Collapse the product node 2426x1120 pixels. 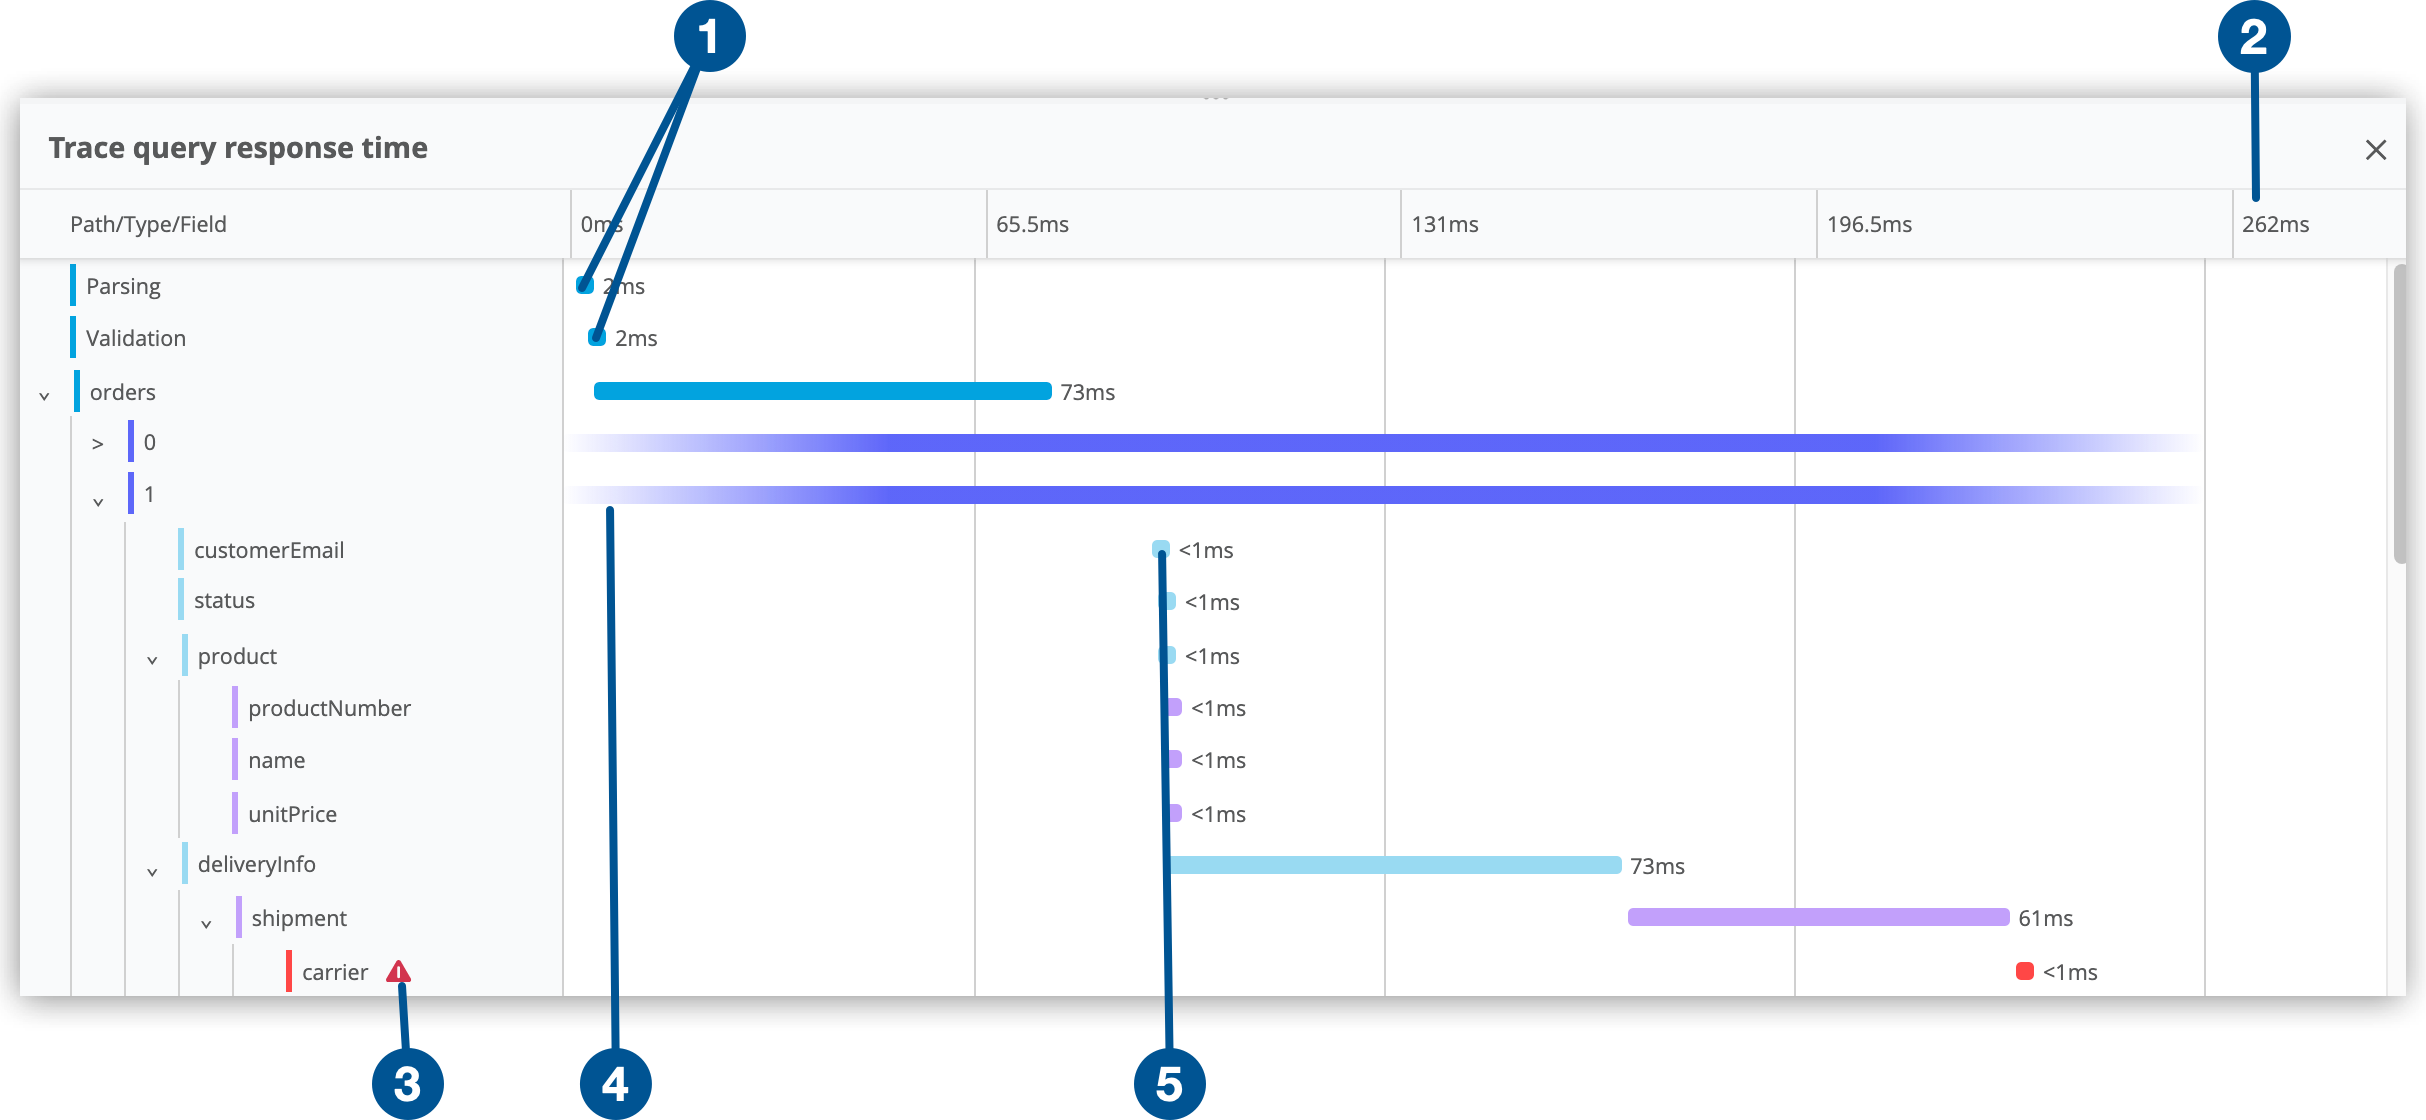tap(152, 658)
